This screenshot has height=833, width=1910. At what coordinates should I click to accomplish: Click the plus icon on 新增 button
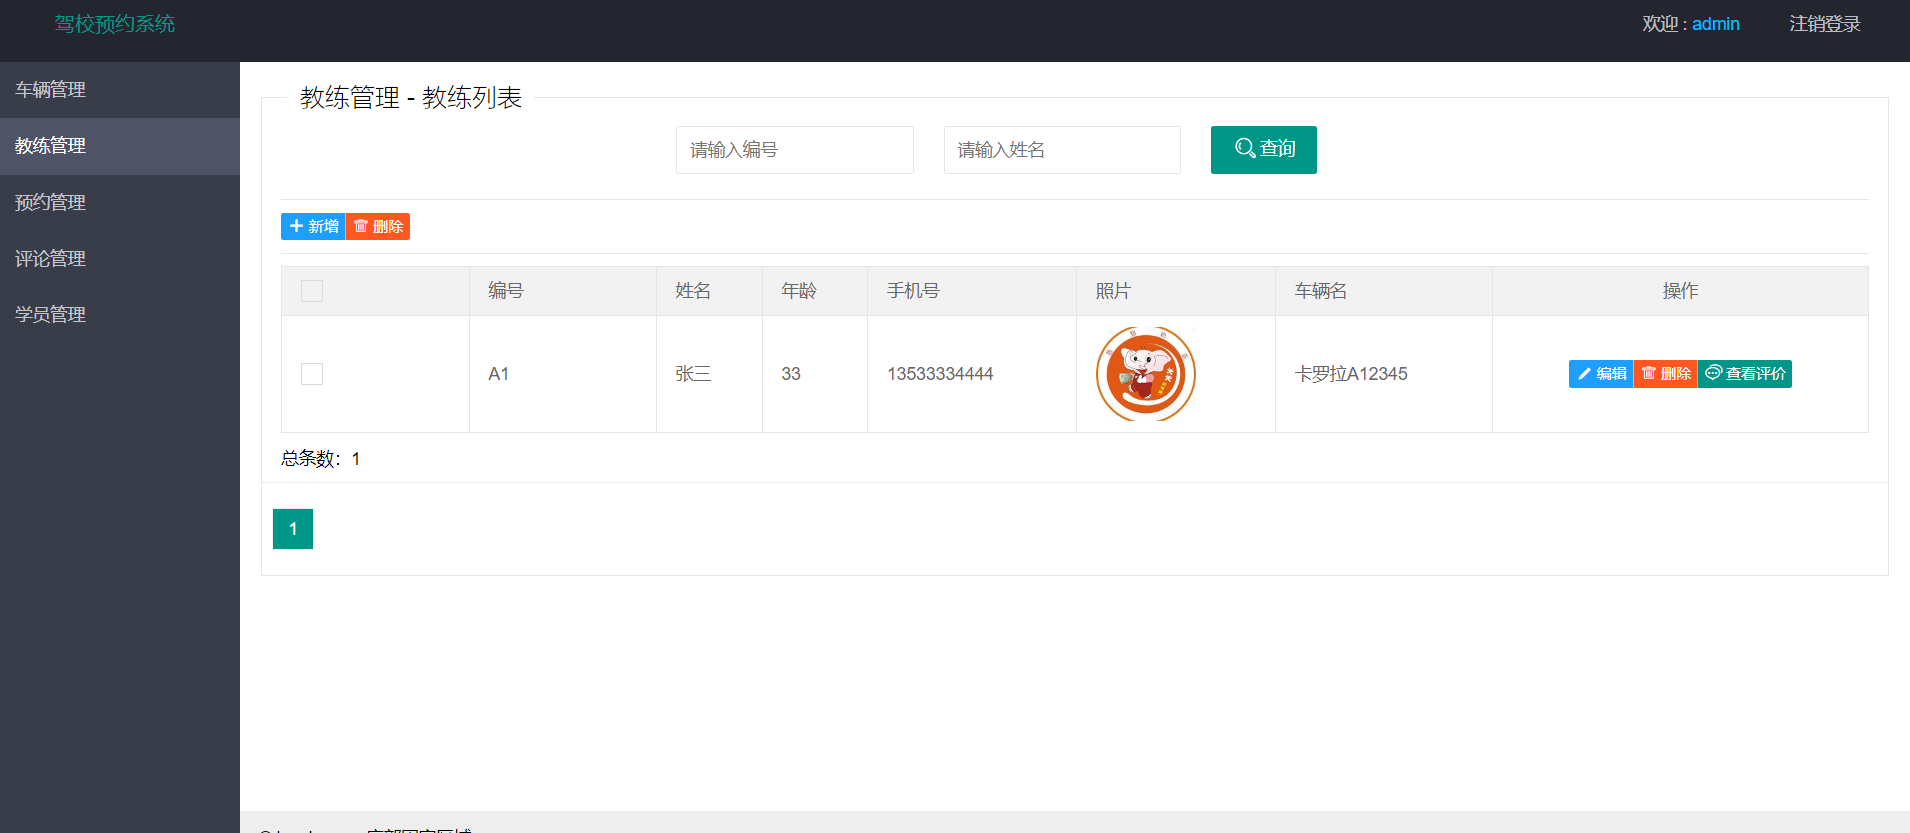(296, 226)
